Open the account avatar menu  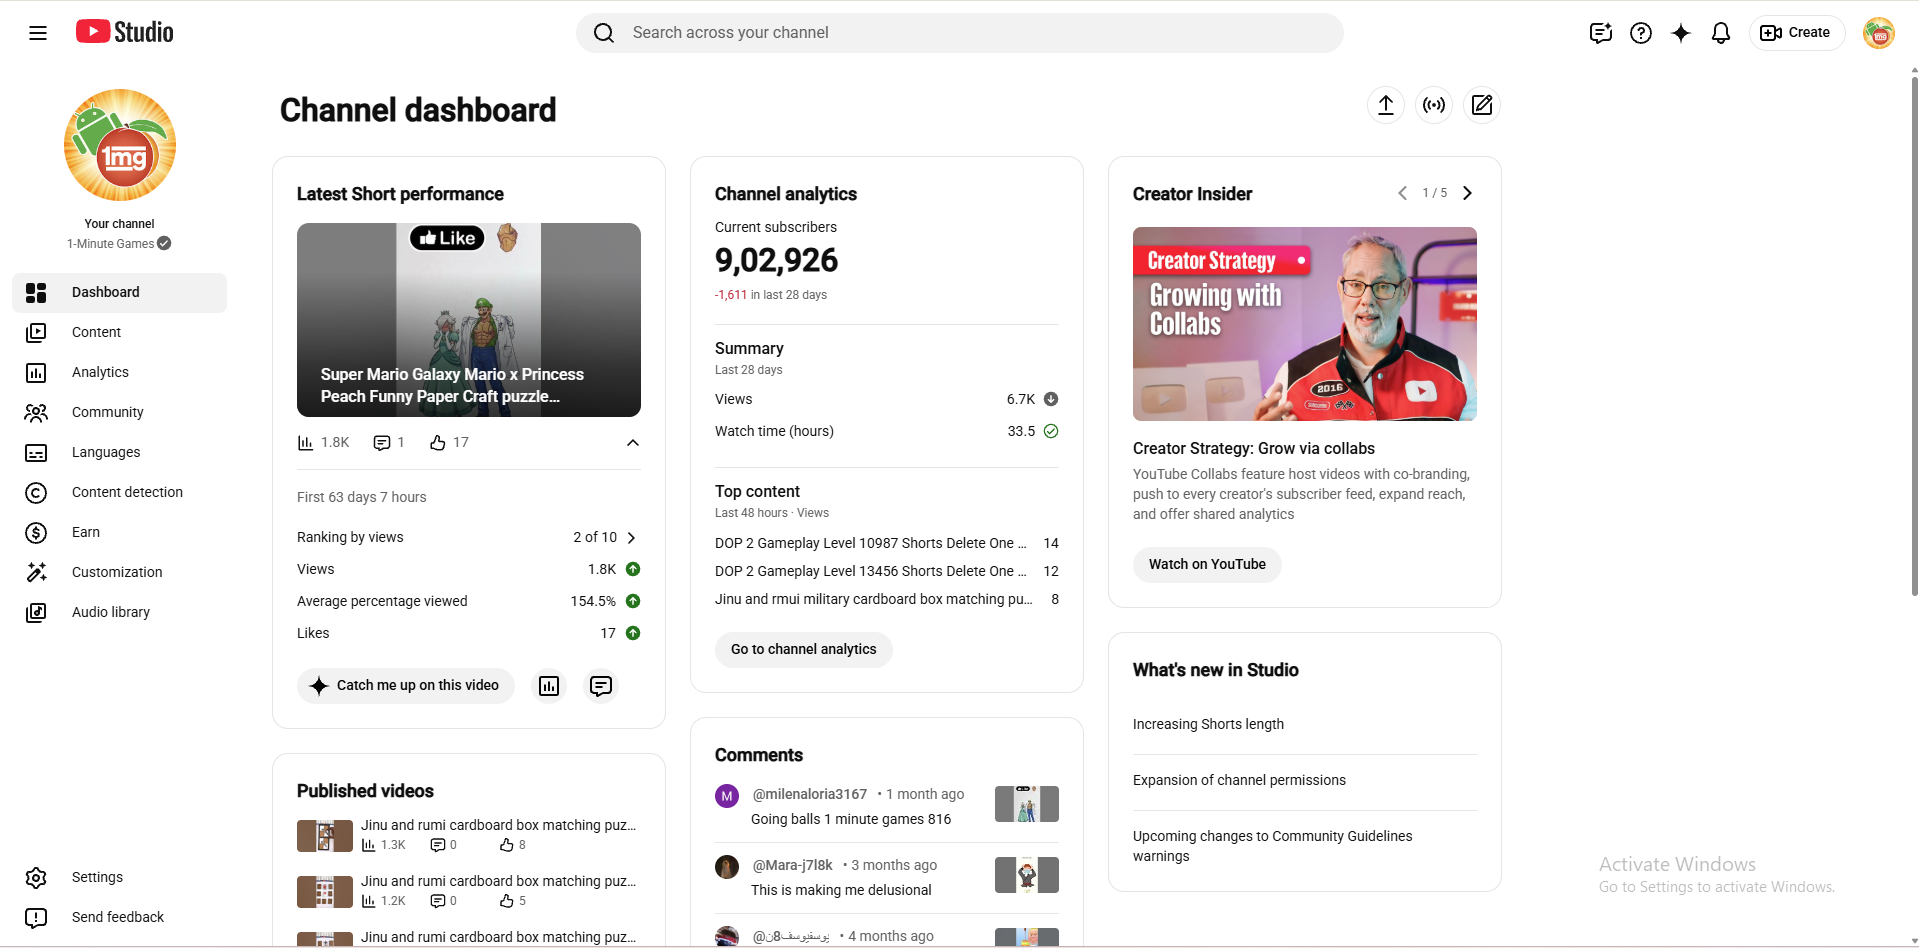tap(1879, 33)
